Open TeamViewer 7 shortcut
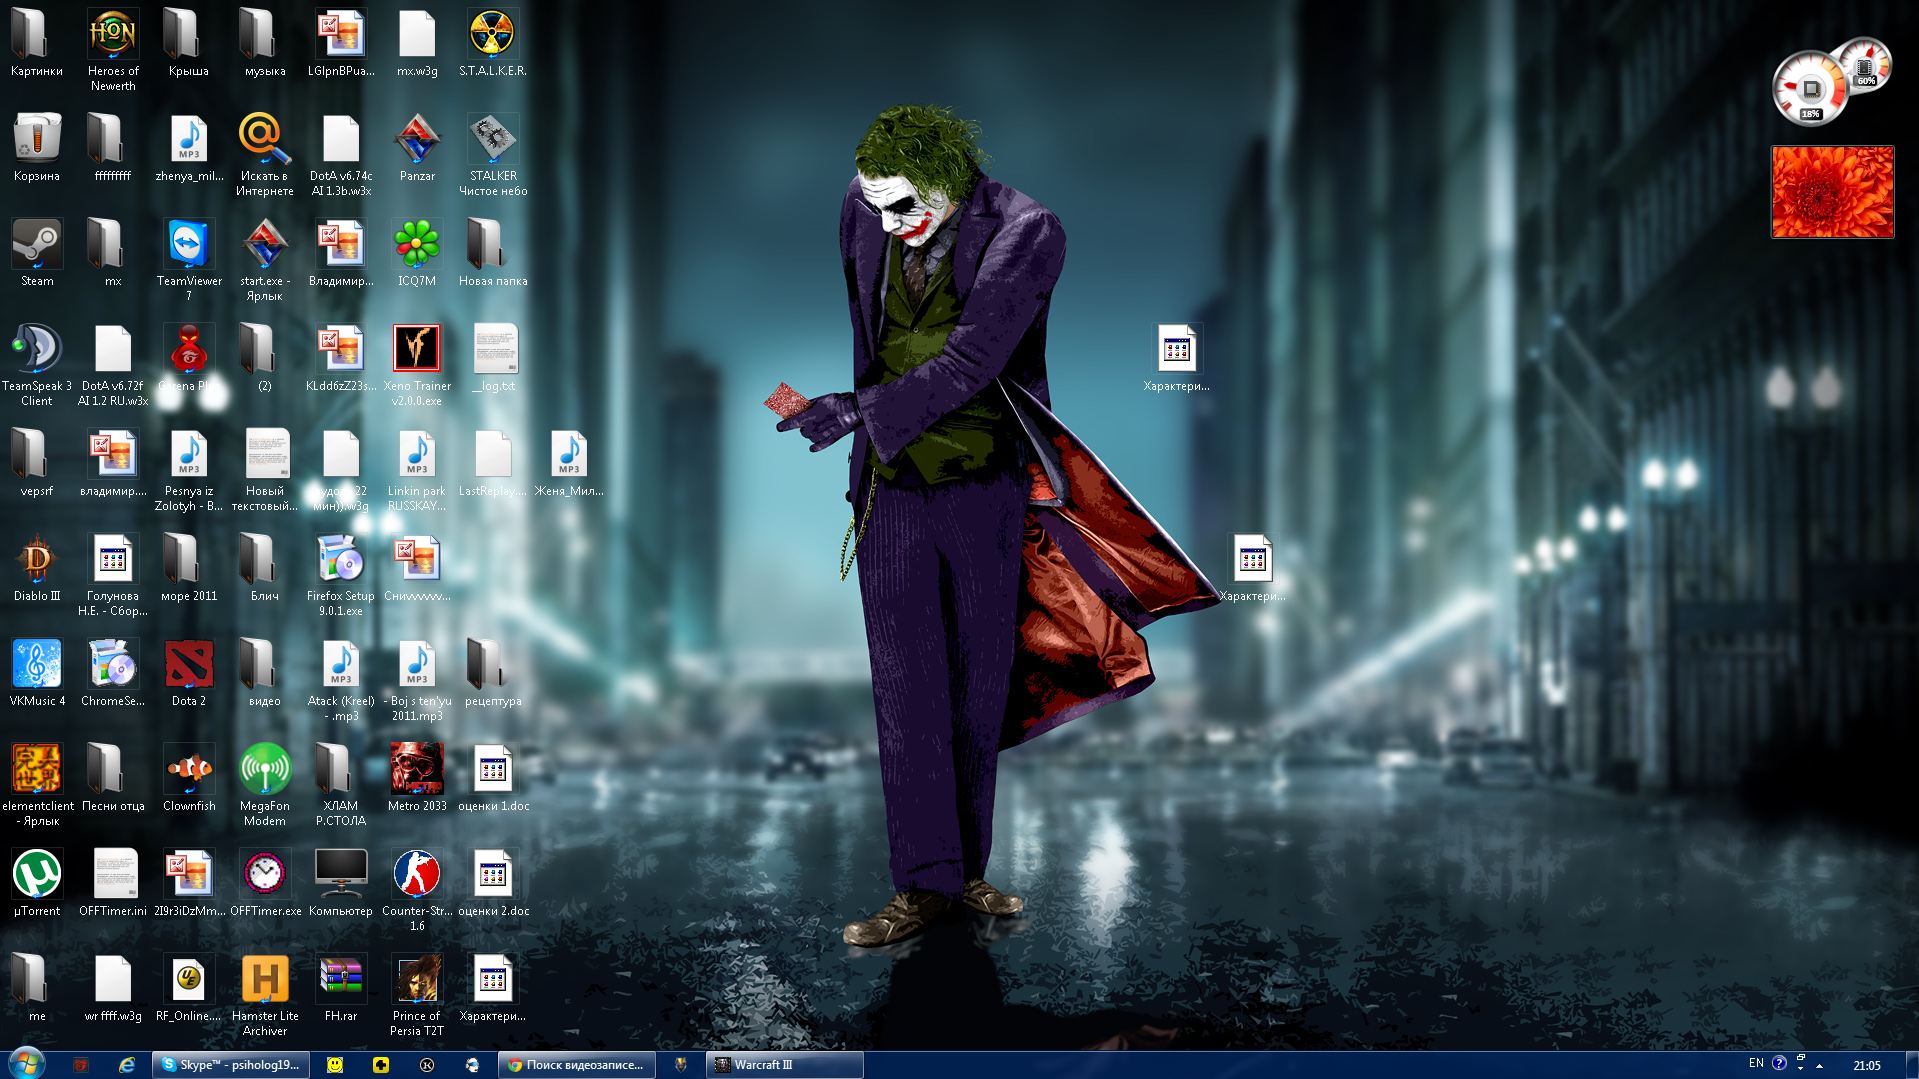This screenshot has height=1079, width=1919. tap(189, 260)
